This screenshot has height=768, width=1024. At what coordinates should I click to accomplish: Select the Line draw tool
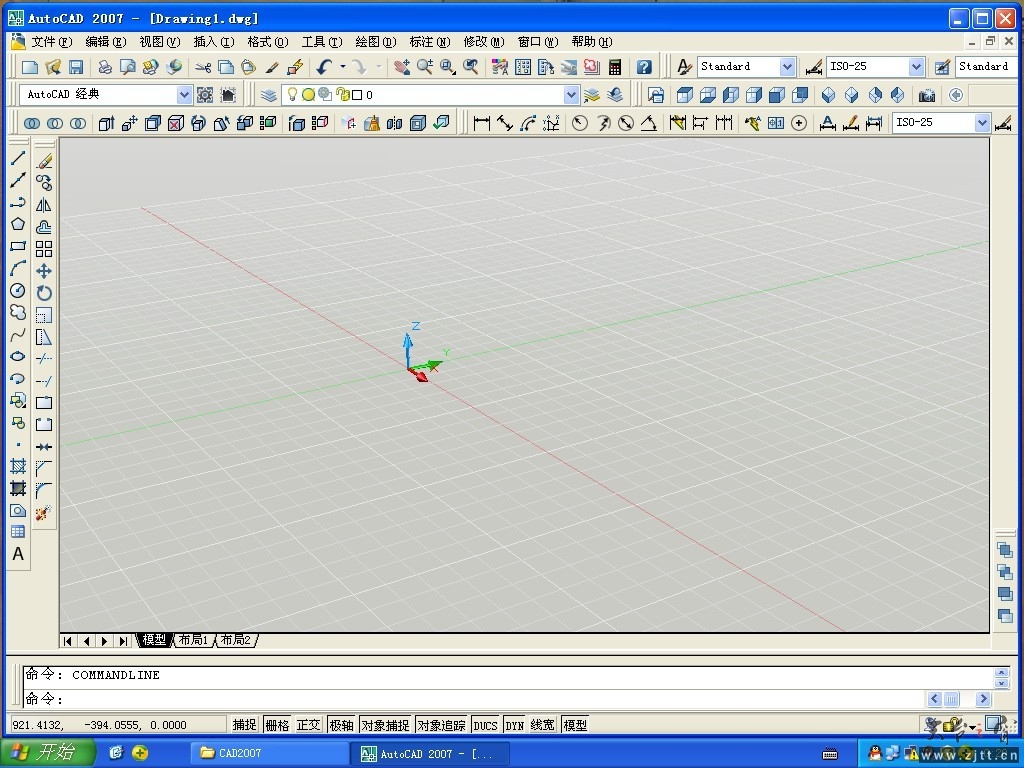pyautogui.click(x=18, y=158)
